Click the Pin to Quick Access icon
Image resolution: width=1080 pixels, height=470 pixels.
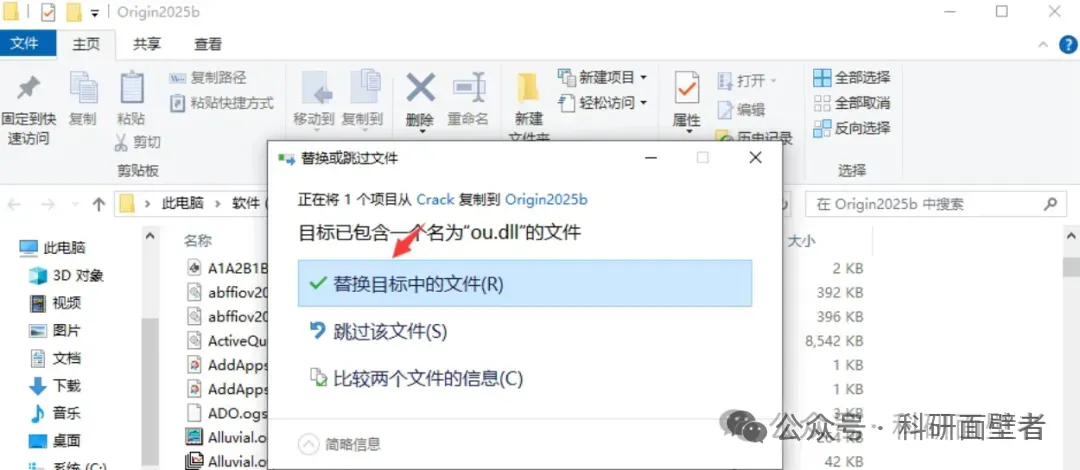coord(28,88)
